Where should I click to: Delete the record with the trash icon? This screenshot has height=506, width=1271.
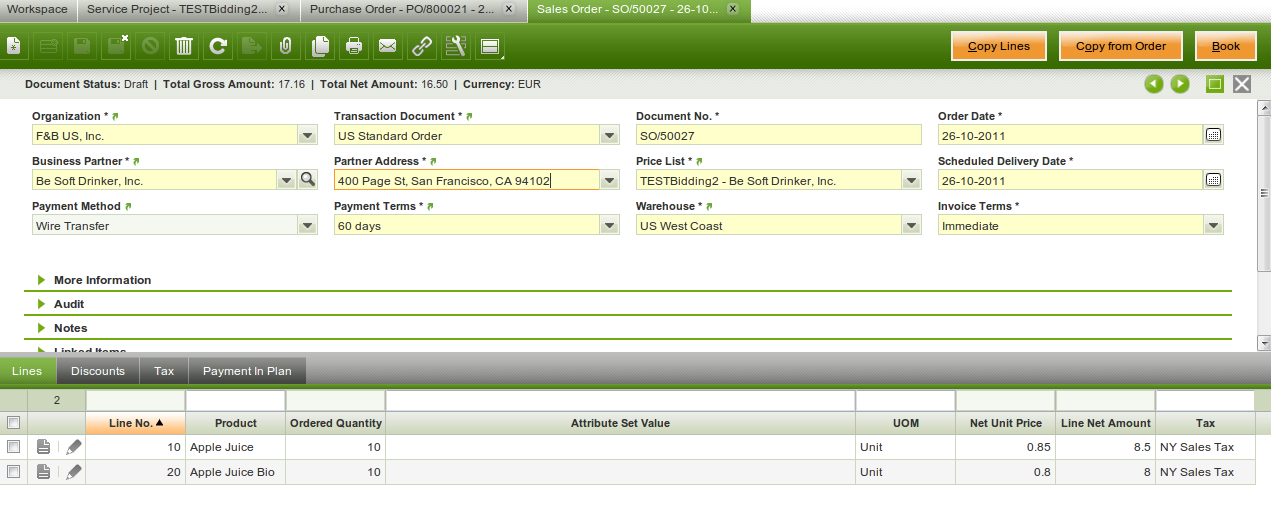(x=184, y=46)
